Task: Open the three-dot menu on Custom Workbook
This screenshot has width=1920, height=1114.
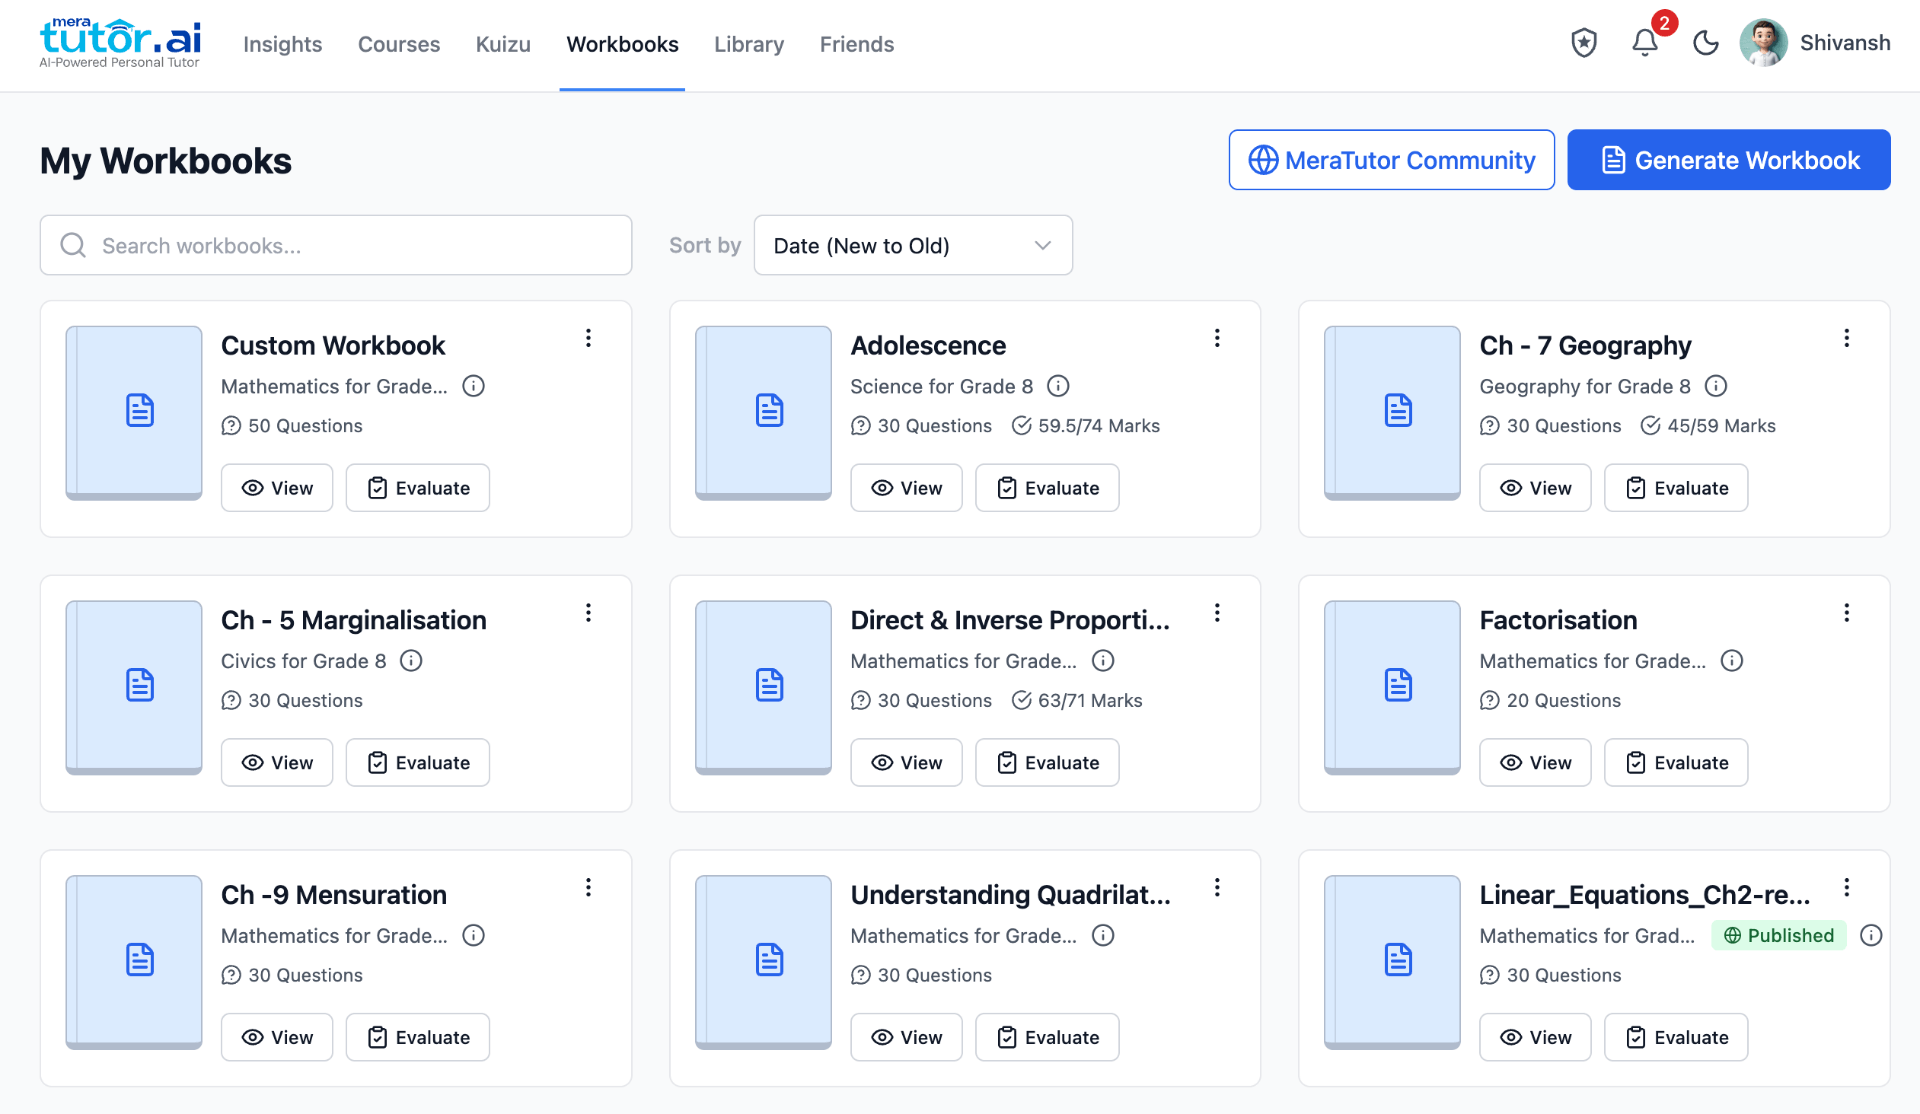Action: [588, 338]
